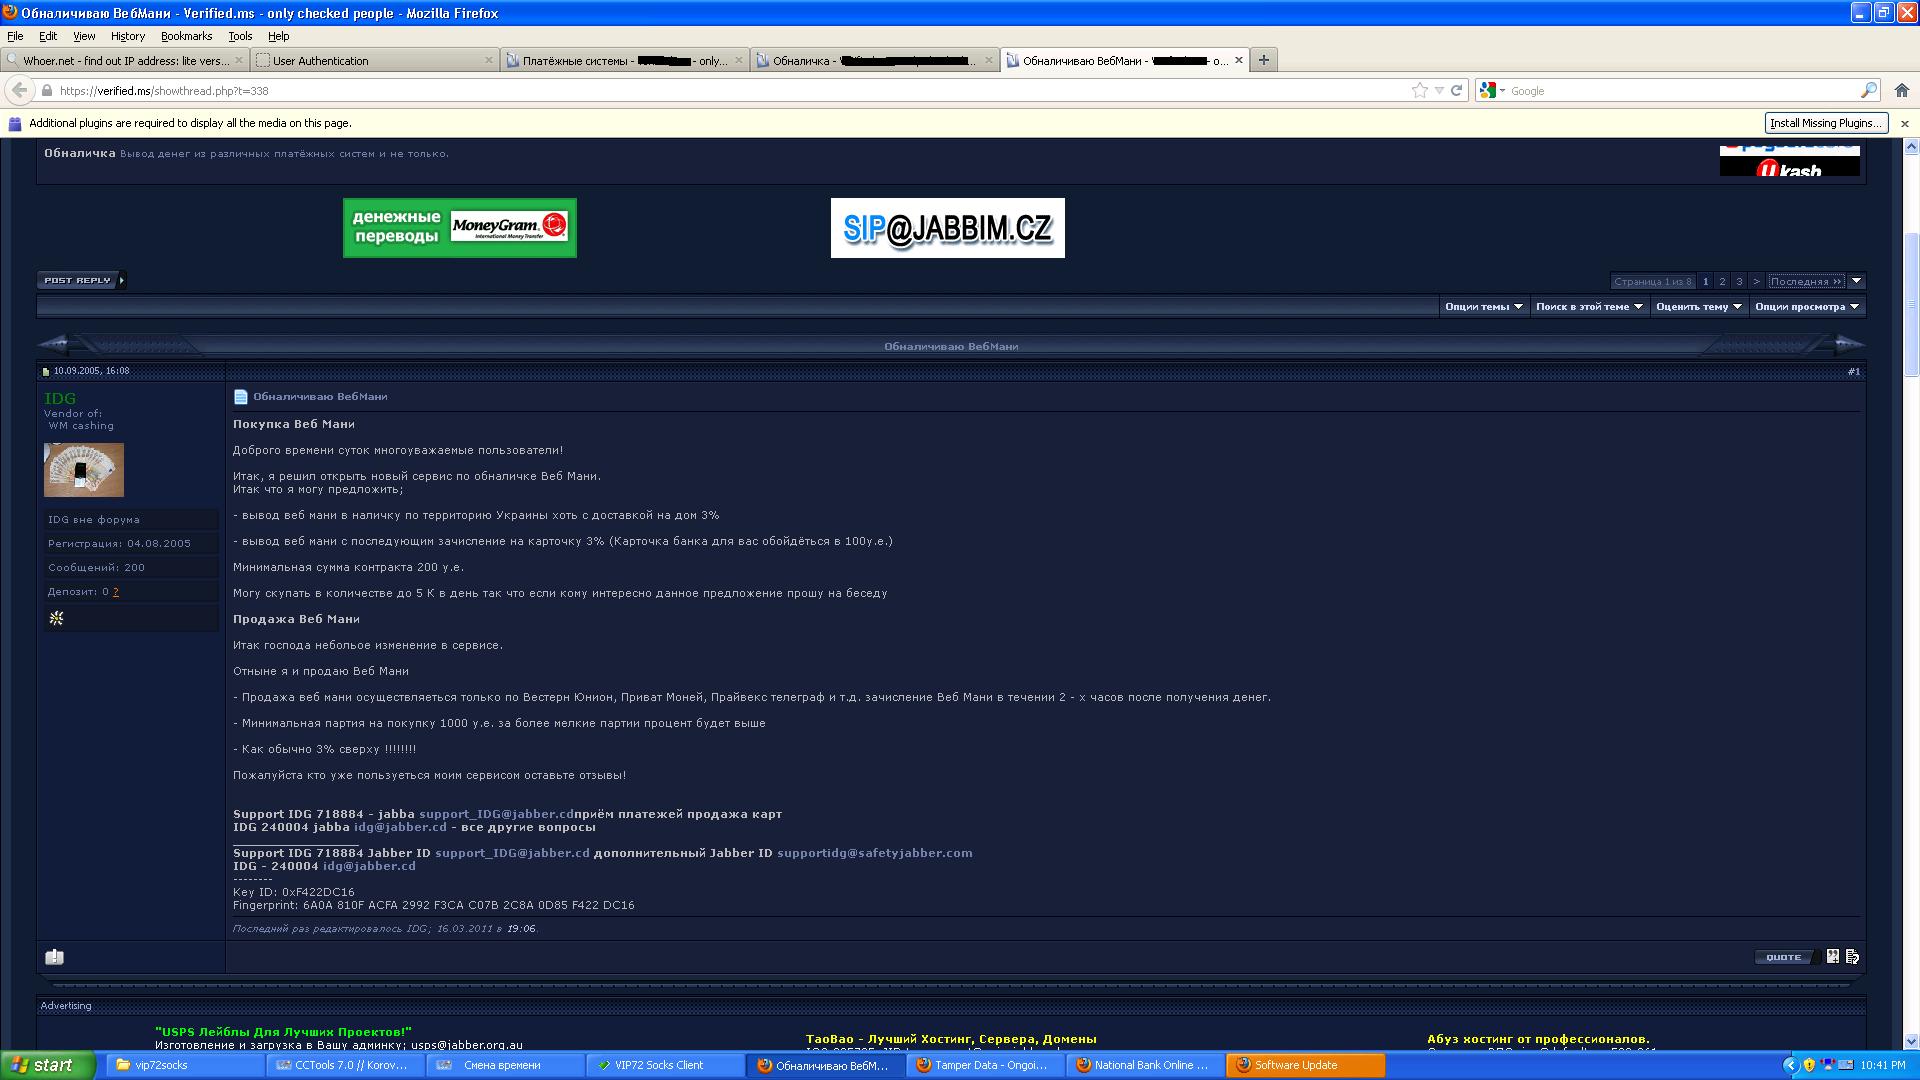Click the multi-quote icon next to Quote button

(1832, 957)
